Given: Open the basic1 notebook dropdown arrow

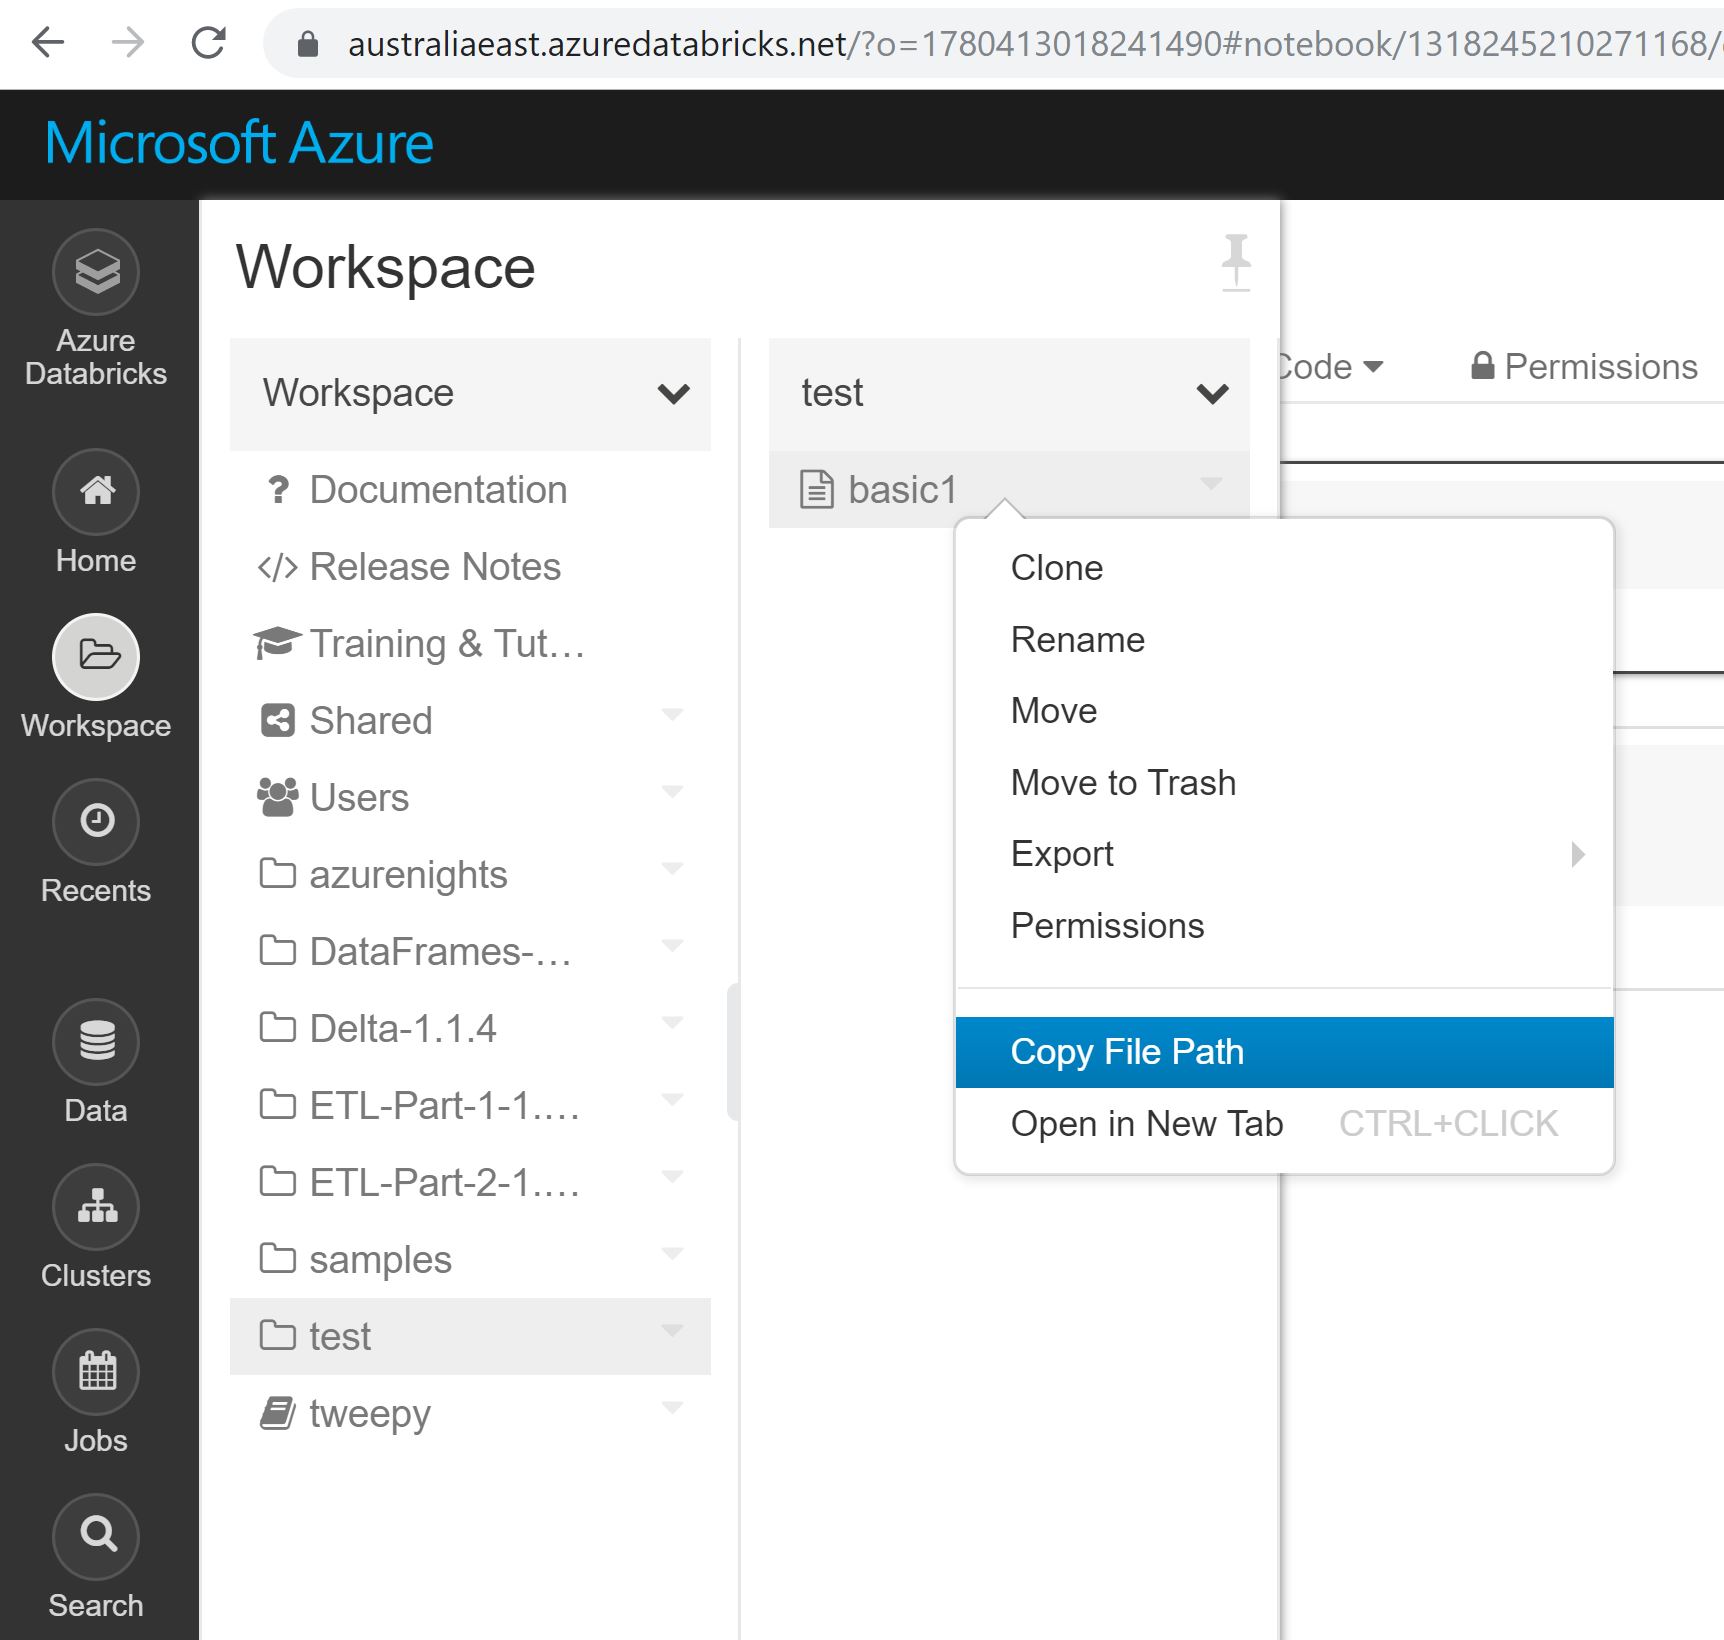Looking at the screenshot, I should 1212,483.
